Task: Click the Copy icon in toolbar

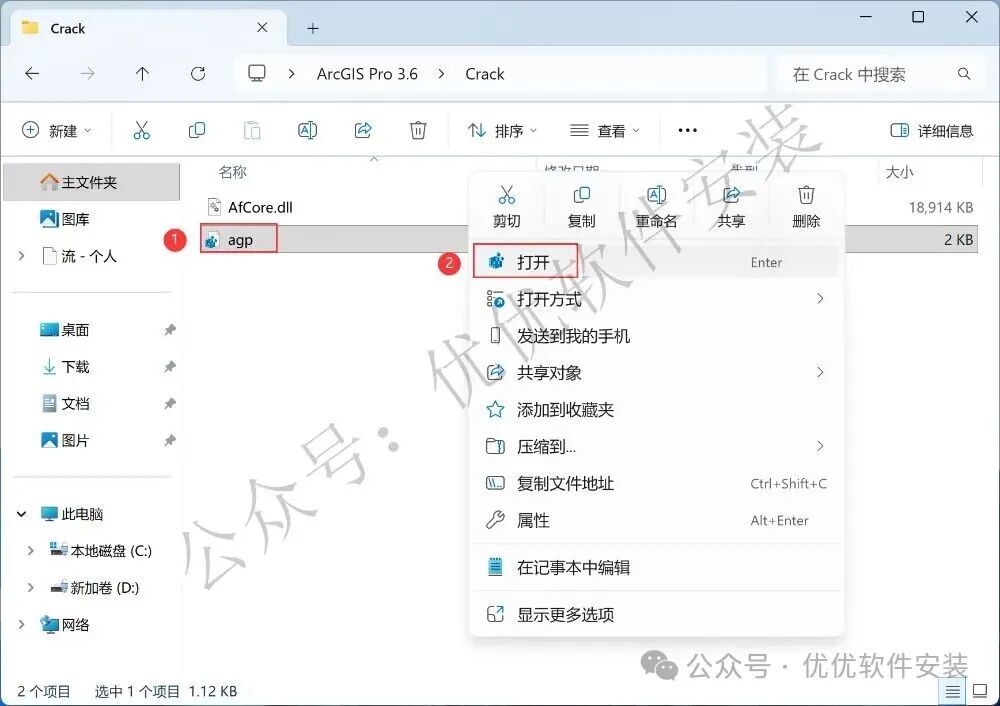Action: [197, 131]
